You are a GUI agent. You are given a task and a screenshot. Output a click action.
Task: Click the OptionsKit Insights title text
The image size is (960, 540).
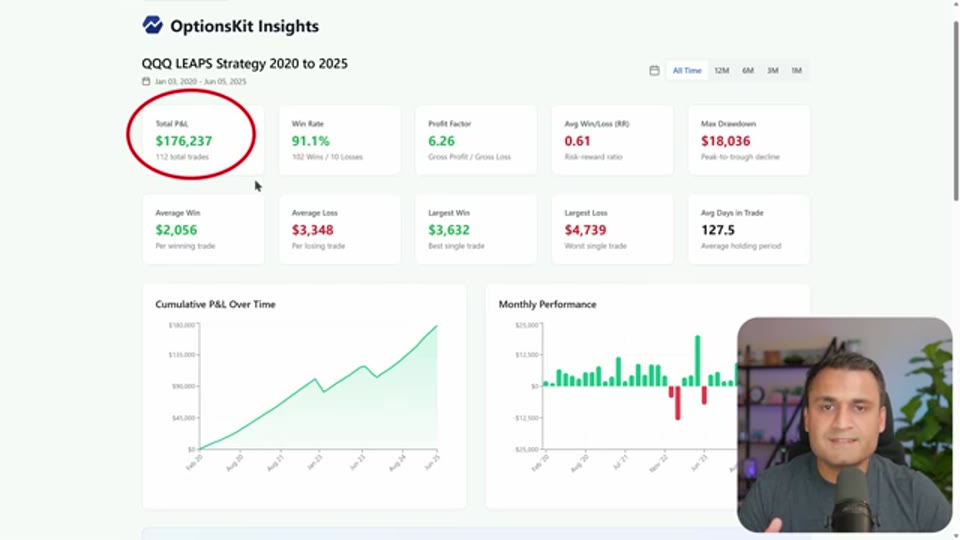244,26
